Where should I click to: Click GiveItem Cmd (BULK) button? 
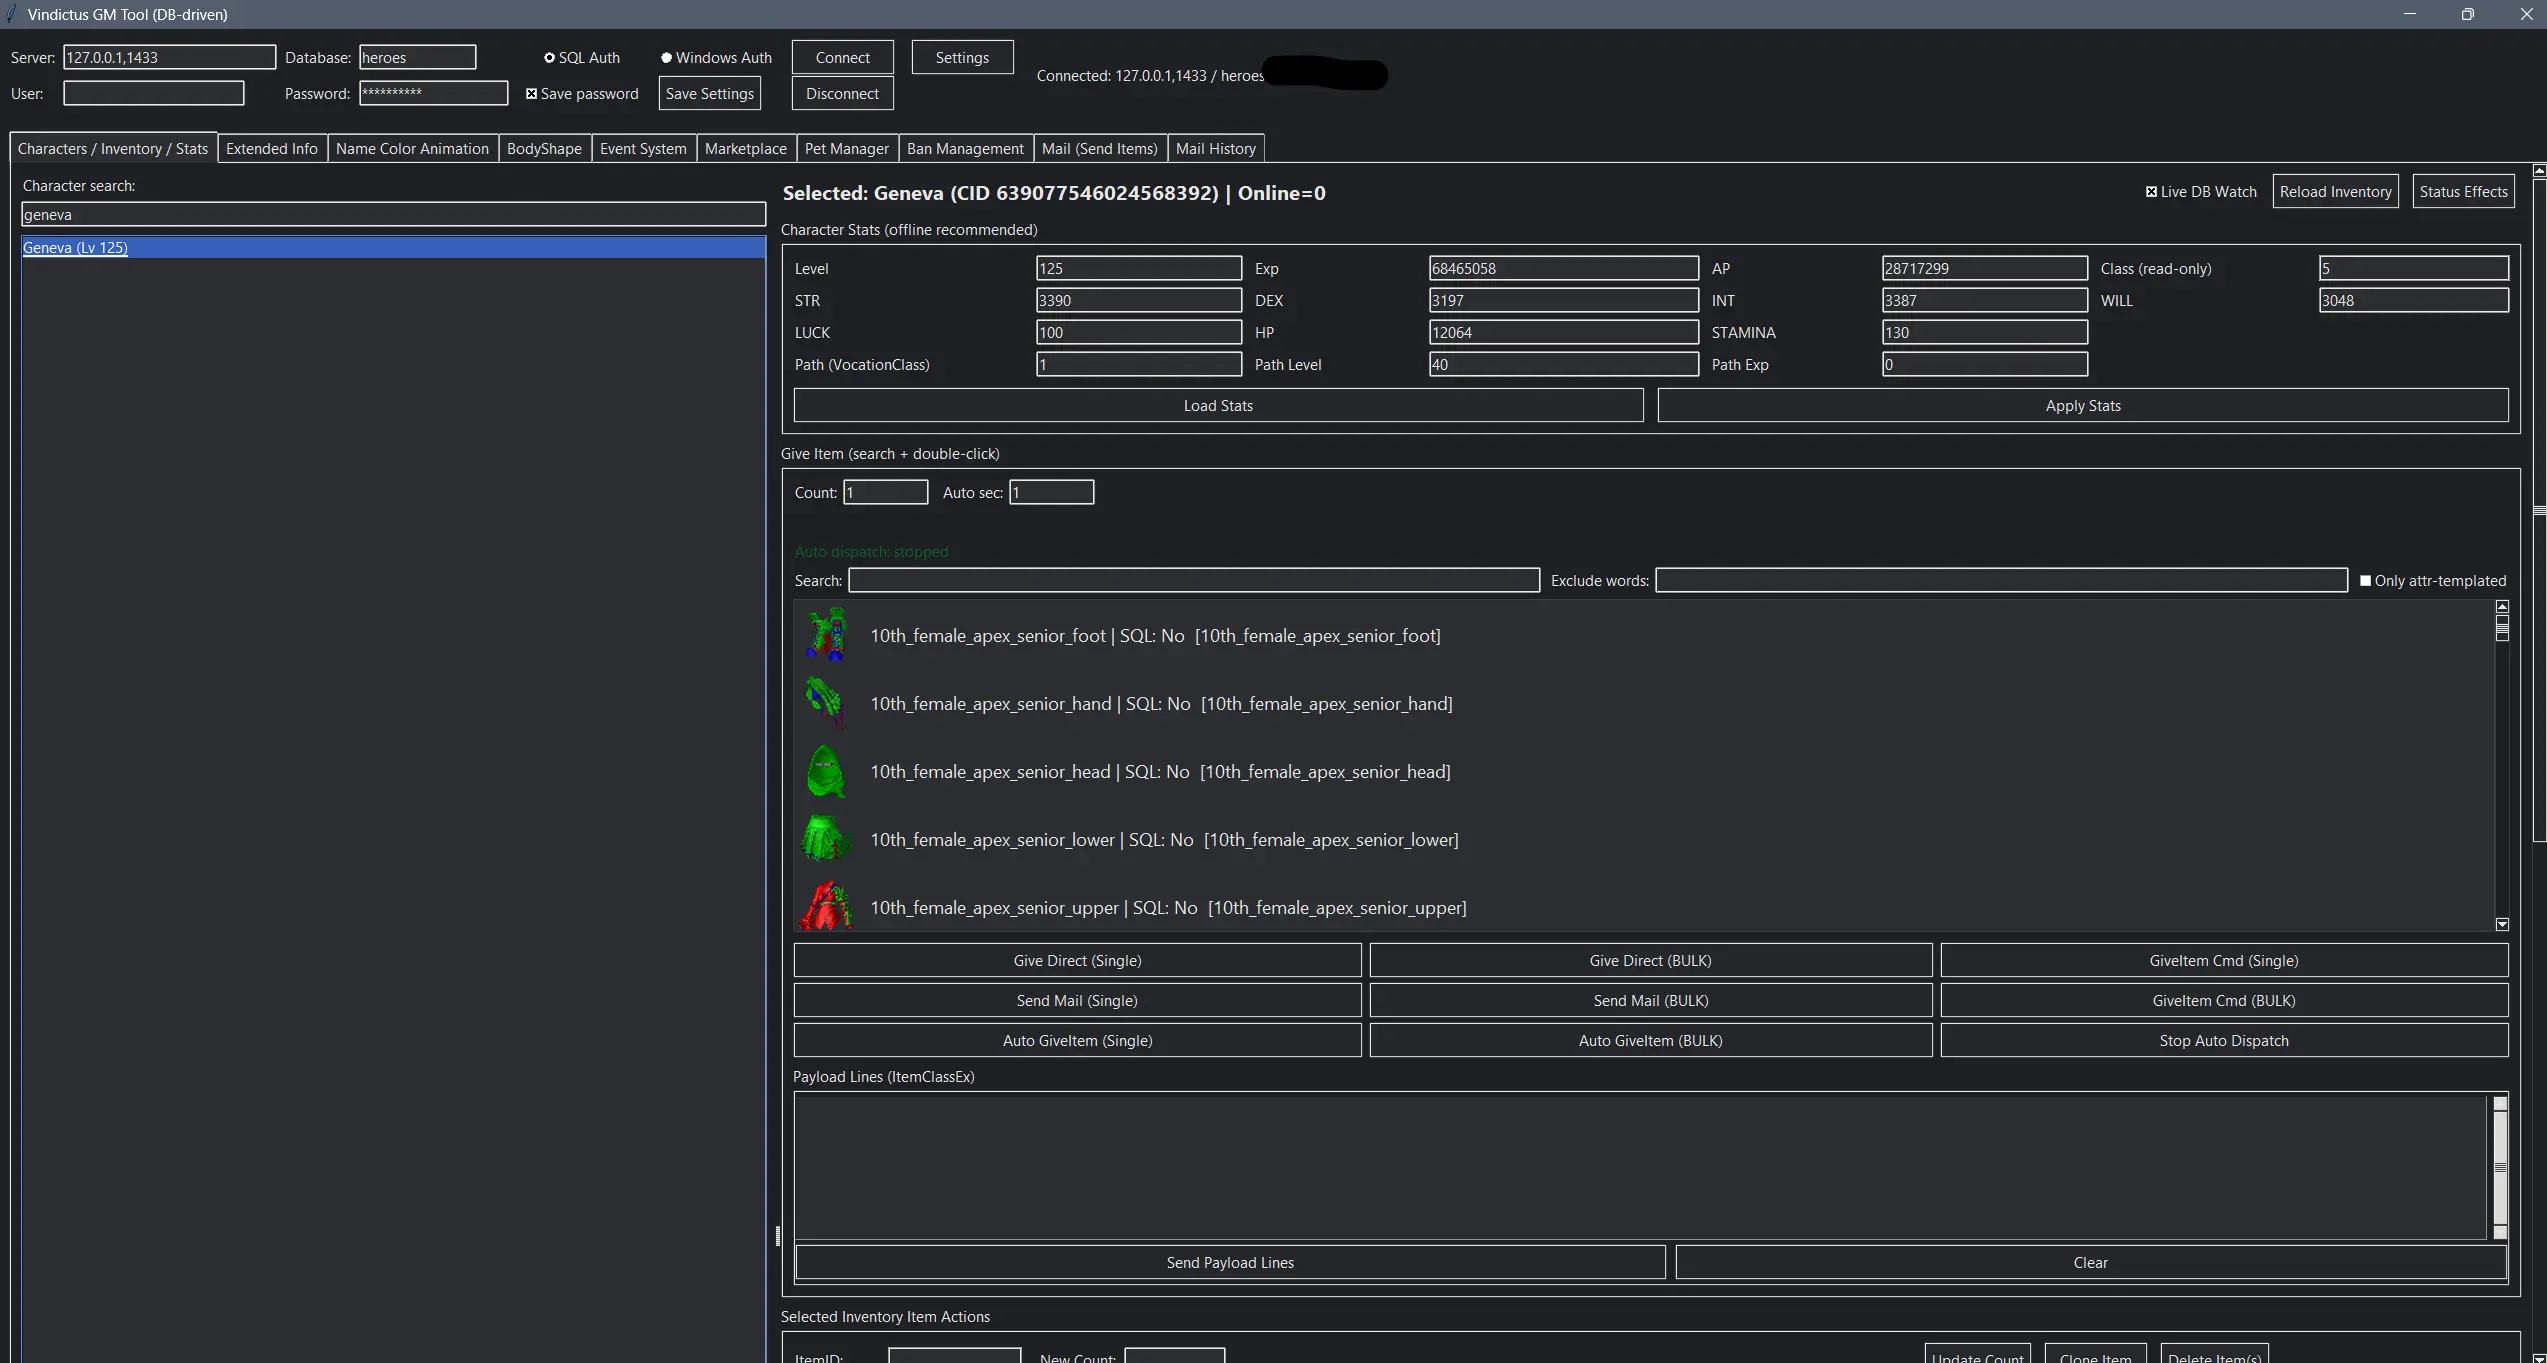coord(2224,1000)
